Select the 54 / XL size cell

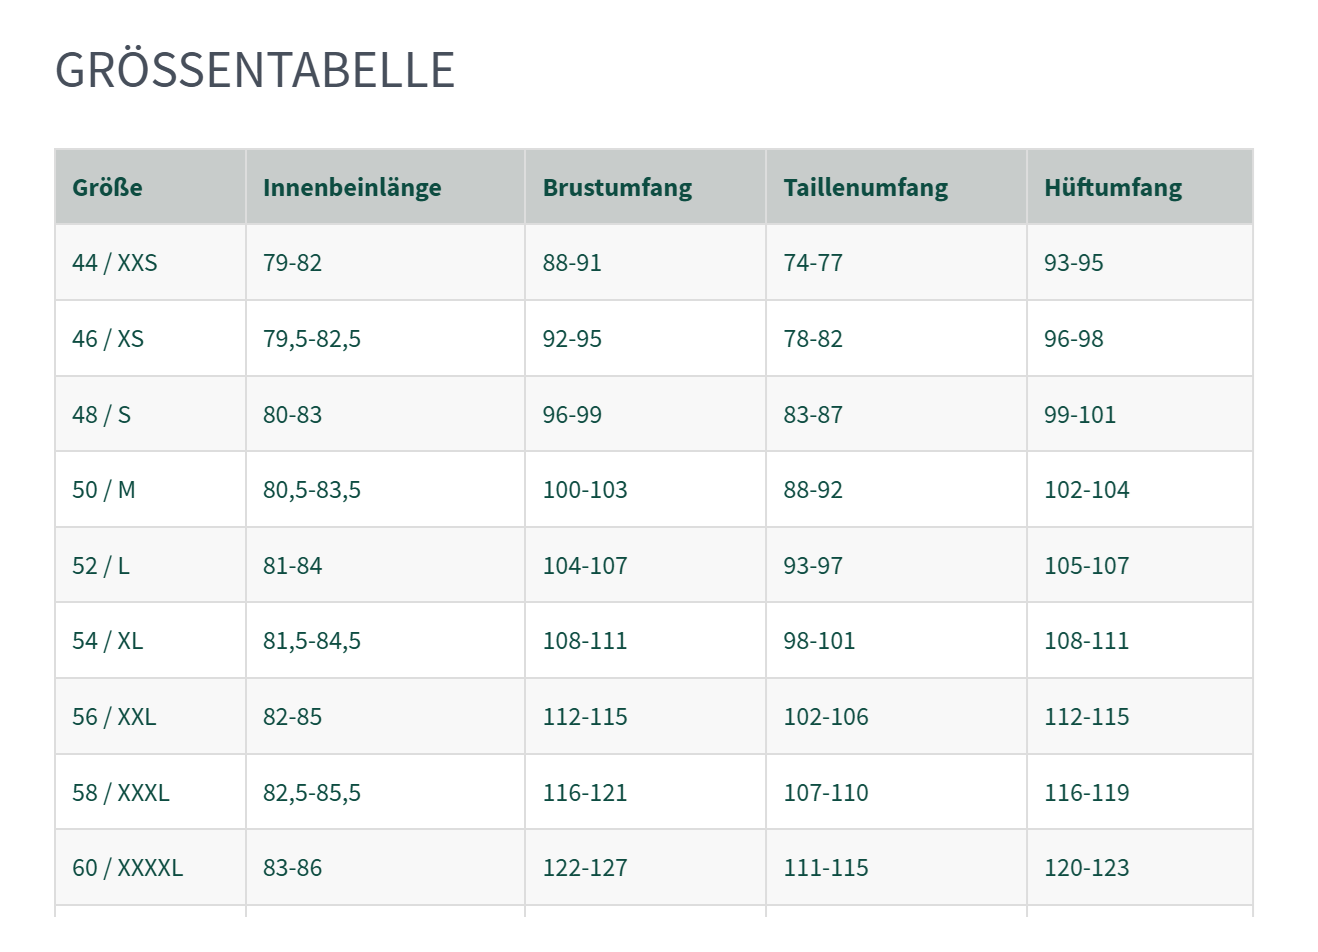coord(107,641)
